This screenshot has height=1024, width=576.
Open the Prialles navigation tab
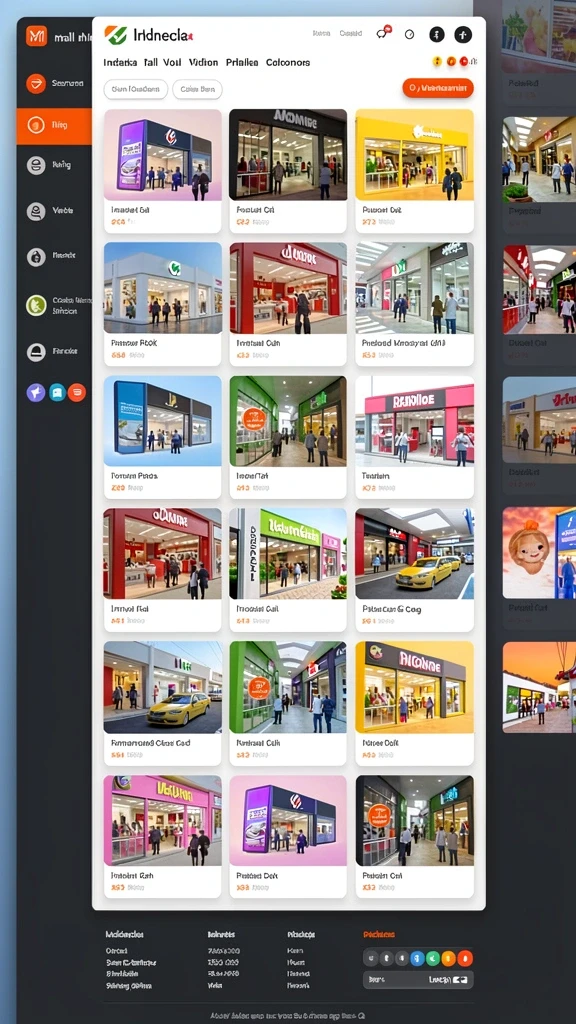click(242, 63)
